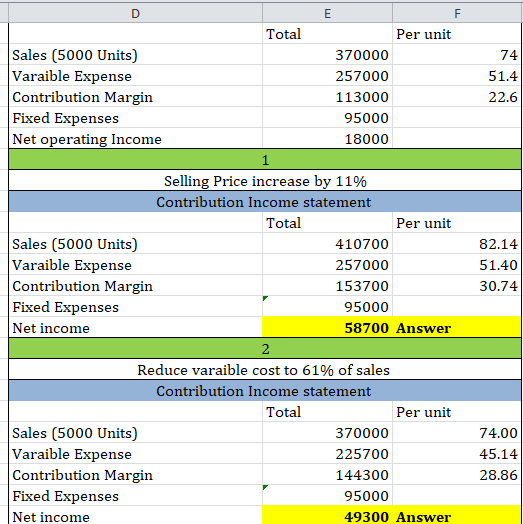Select the Sales (5000 Units) label in the 74.00 row
The height and width of the screenshot is (524, 523).
click(75, 433)
